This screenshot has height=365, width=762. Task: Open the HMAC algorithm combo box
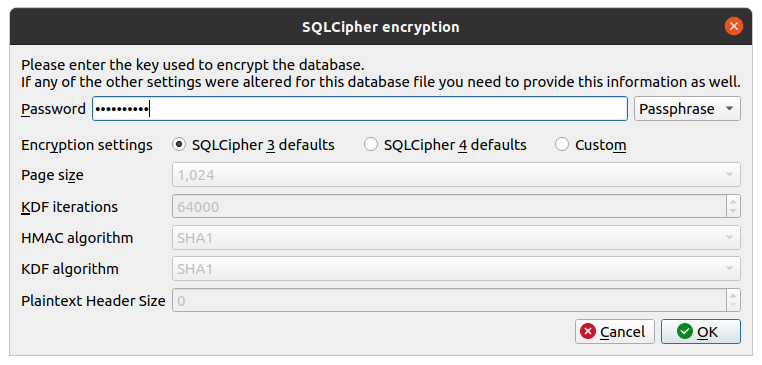pos(456,238)
